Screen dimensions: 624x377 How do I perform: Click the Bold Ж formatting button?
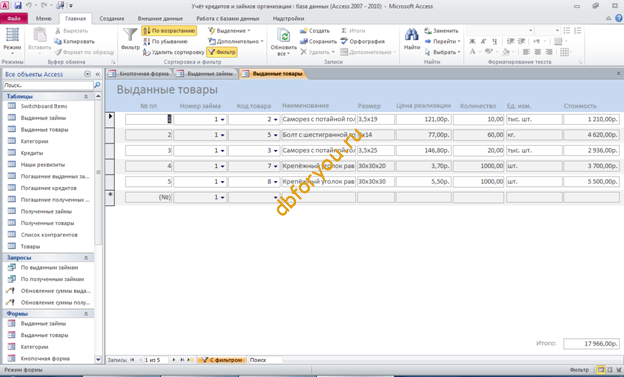pyautogui.click(x=472, y=41)
